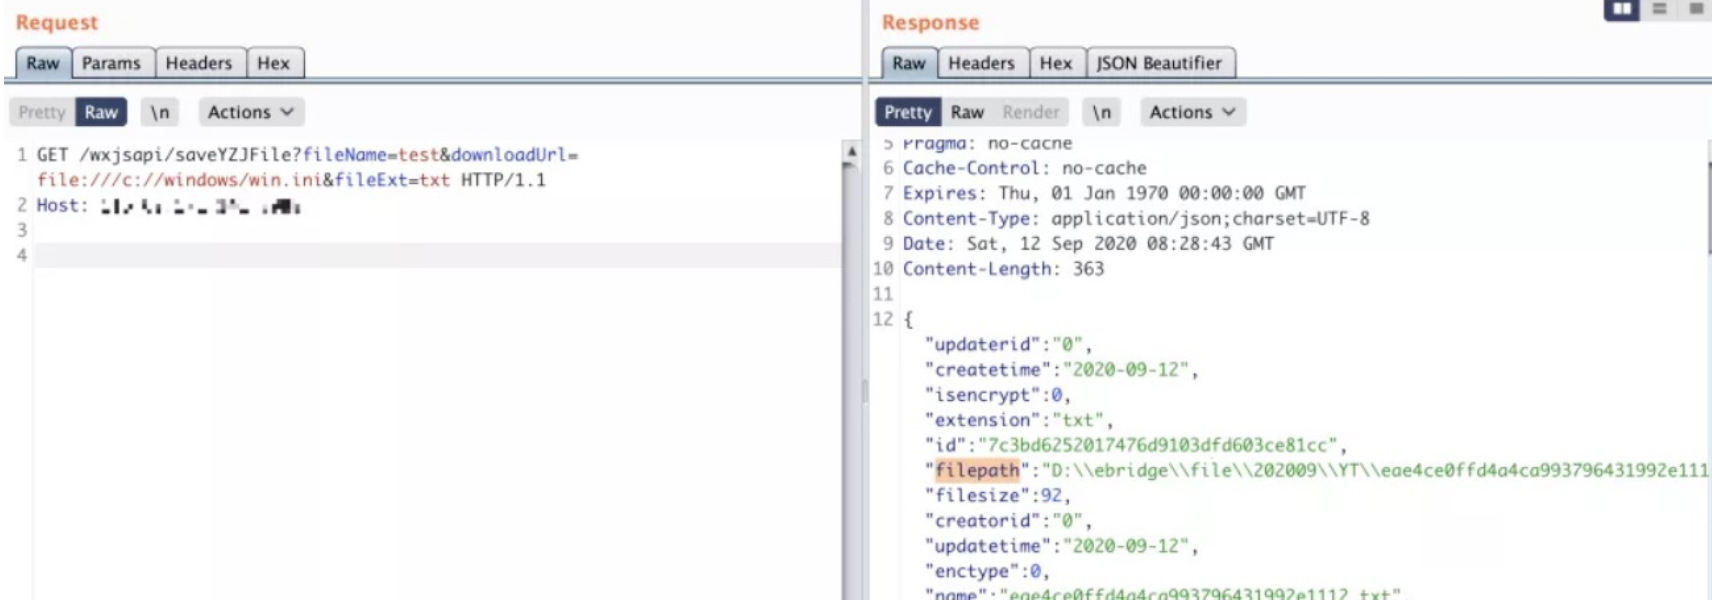Click the Content-Length: 363 header
This screenshot has height=616, width=1712.
[1003, 269]
